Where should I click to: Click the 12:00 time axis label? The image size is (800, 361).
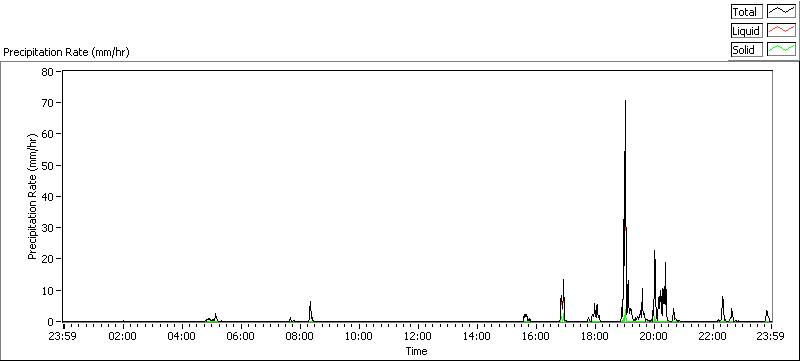pos(418,336)
